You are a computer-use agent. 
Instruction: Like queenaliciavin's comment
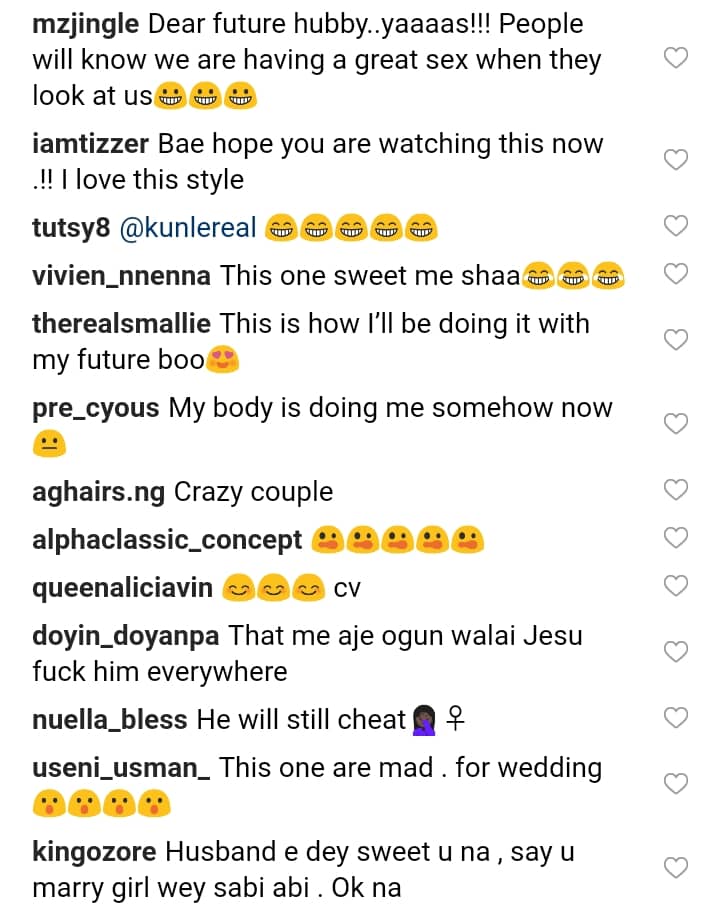pos(677,586)
